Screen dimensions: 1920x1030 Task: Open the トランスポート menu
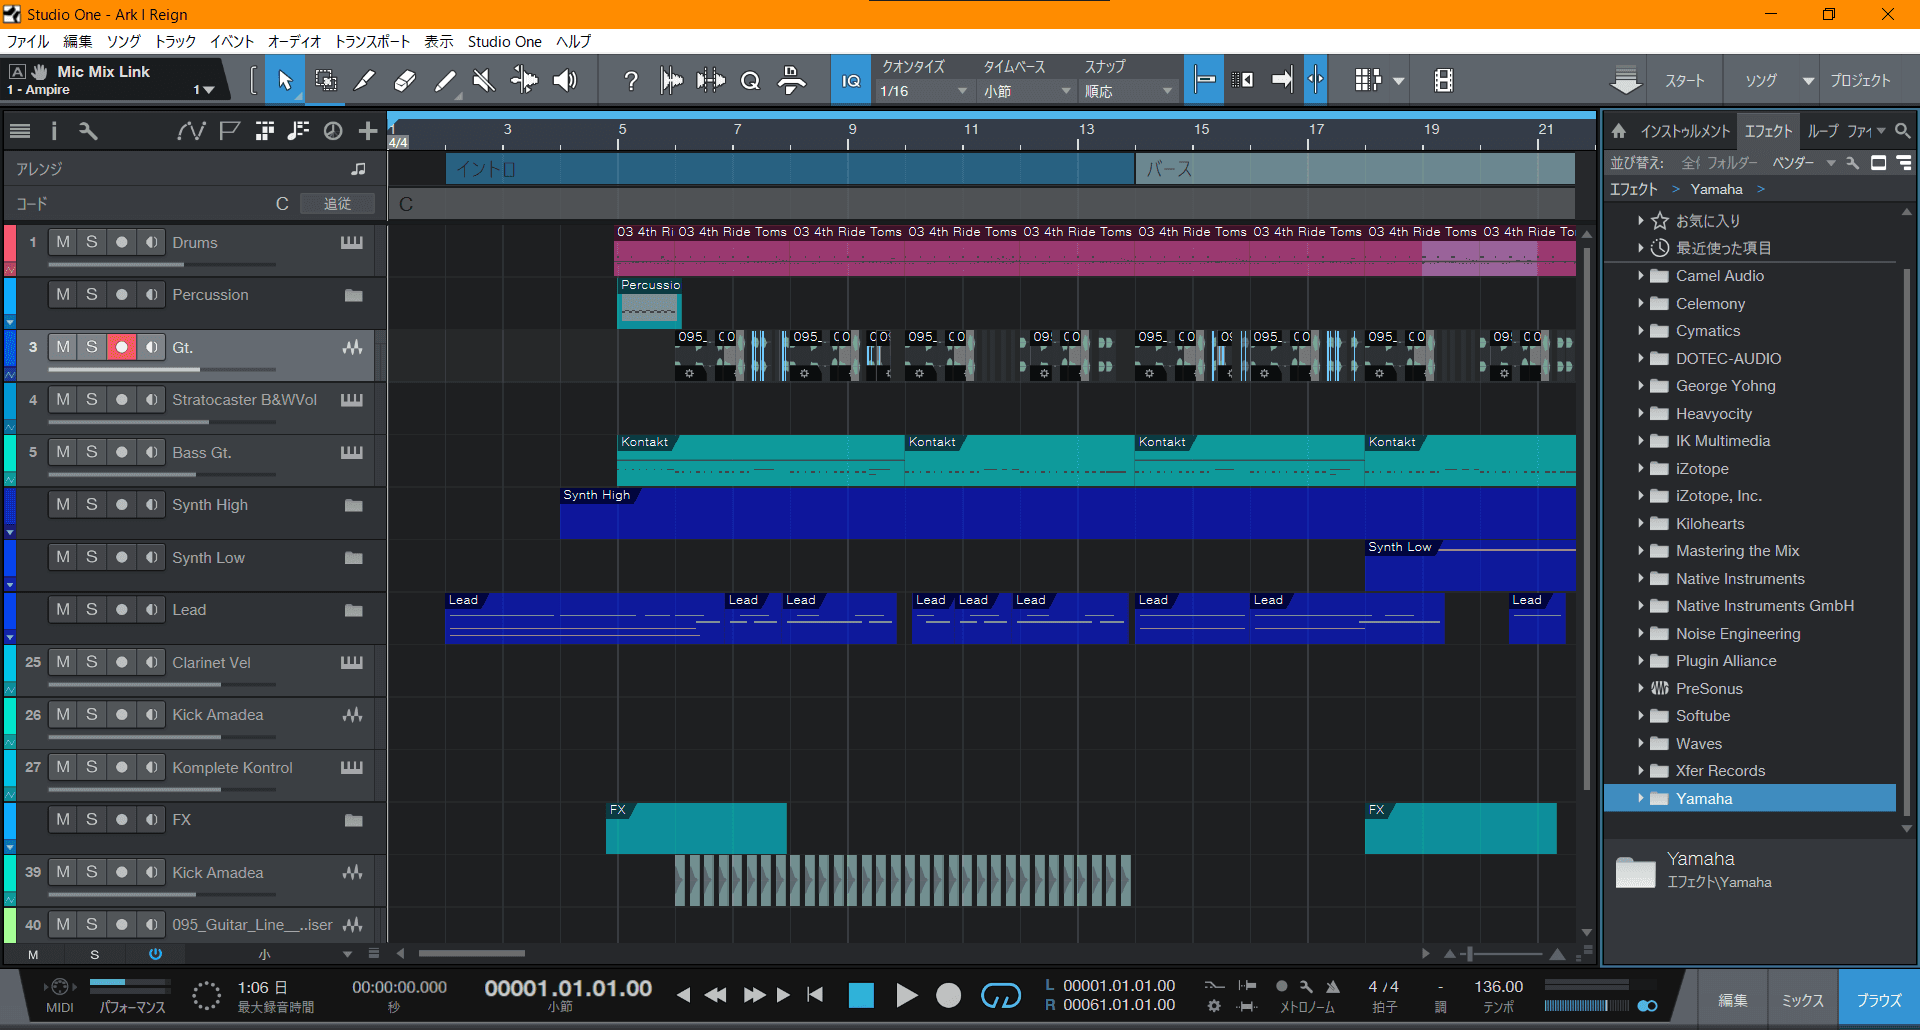tap(371, 41)
